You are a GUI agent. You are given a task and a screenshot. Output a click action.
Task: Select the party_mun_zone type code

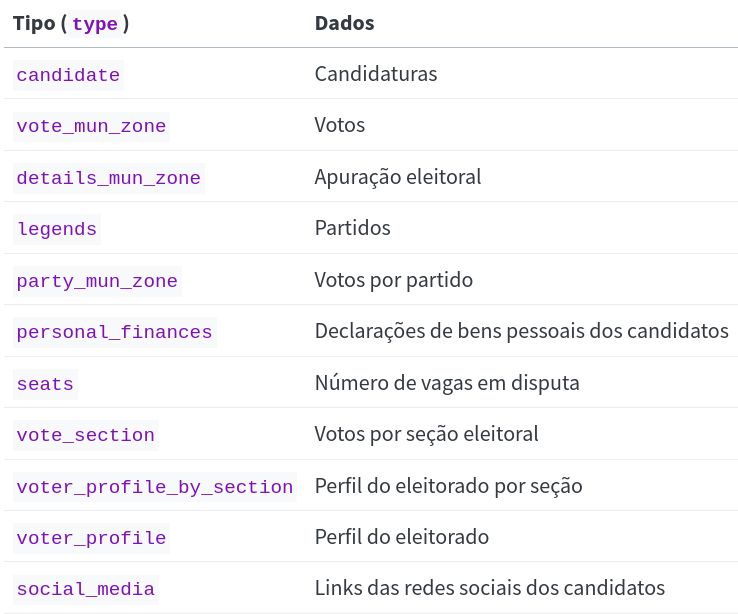(97, 281)
